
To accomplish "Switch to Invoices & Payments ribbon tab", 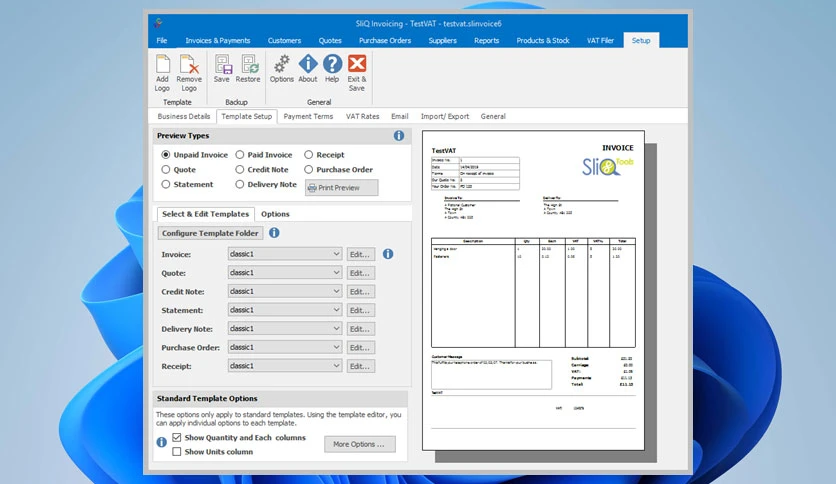I will coord(218,41).
